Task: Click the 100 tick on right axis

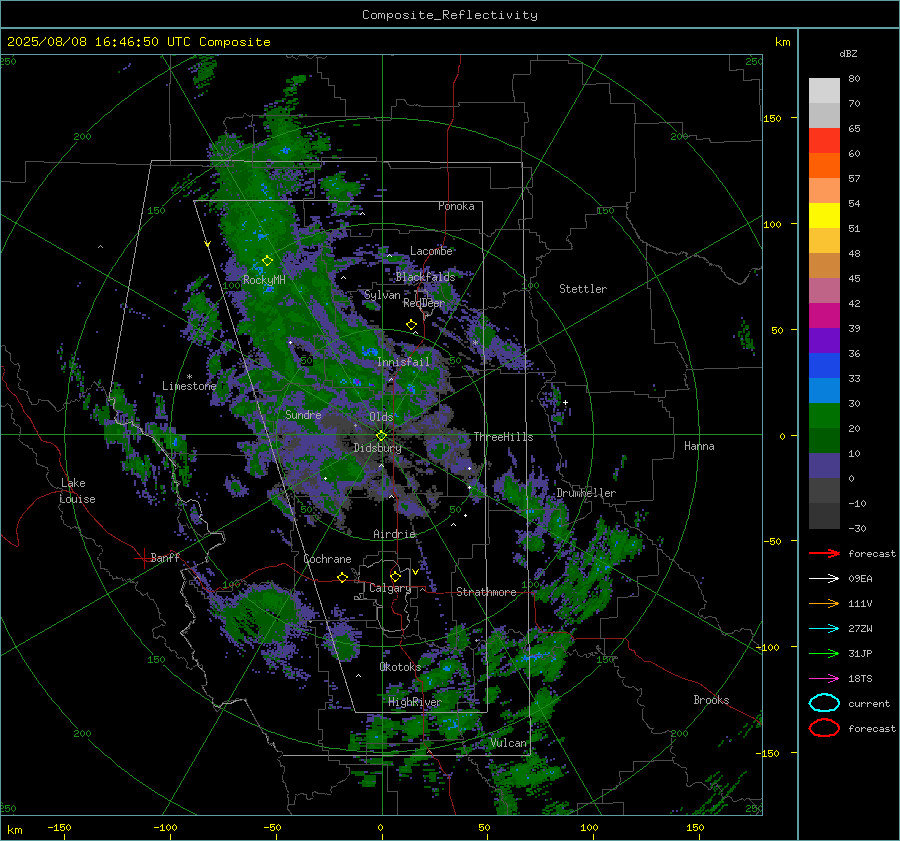Action: [772, 224]
